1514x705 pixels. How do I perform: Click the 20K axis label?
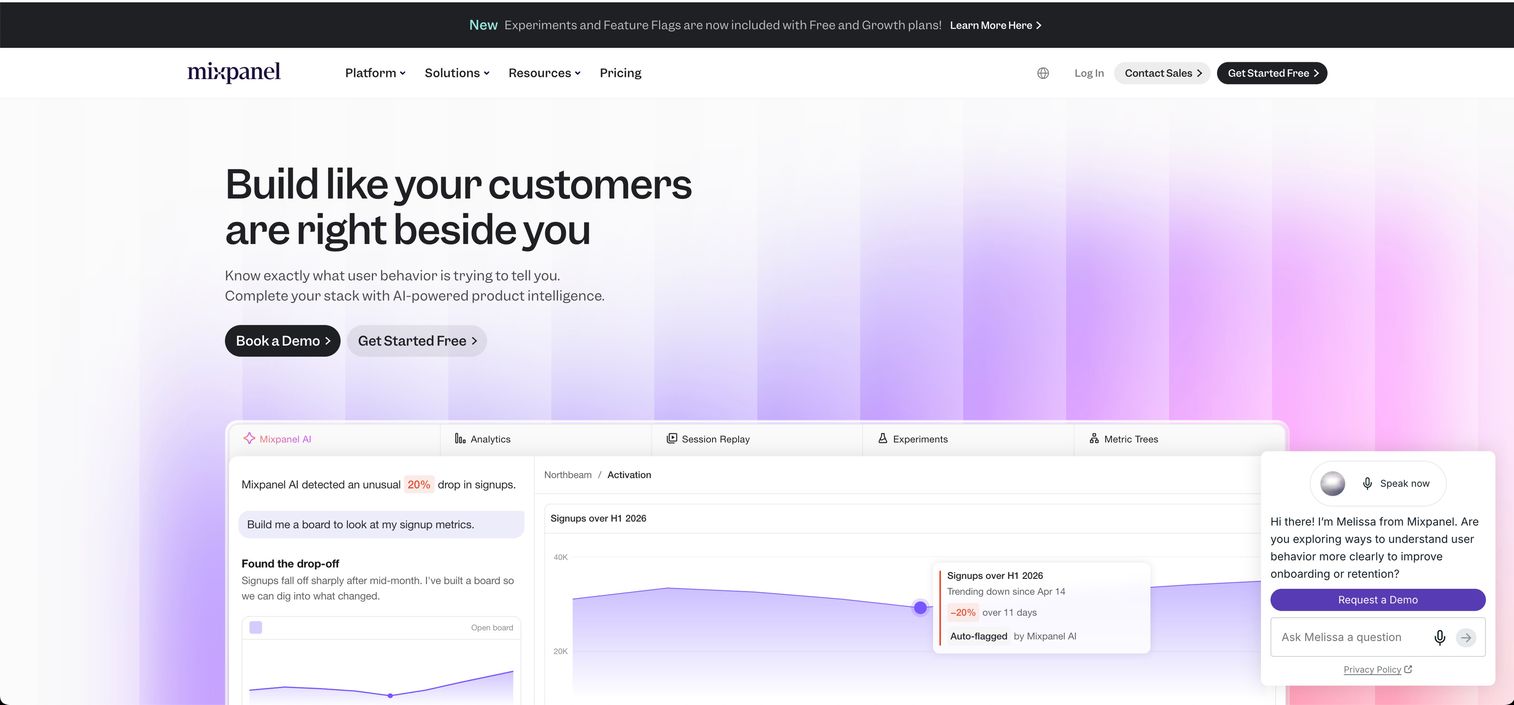(x=560, y=651)
